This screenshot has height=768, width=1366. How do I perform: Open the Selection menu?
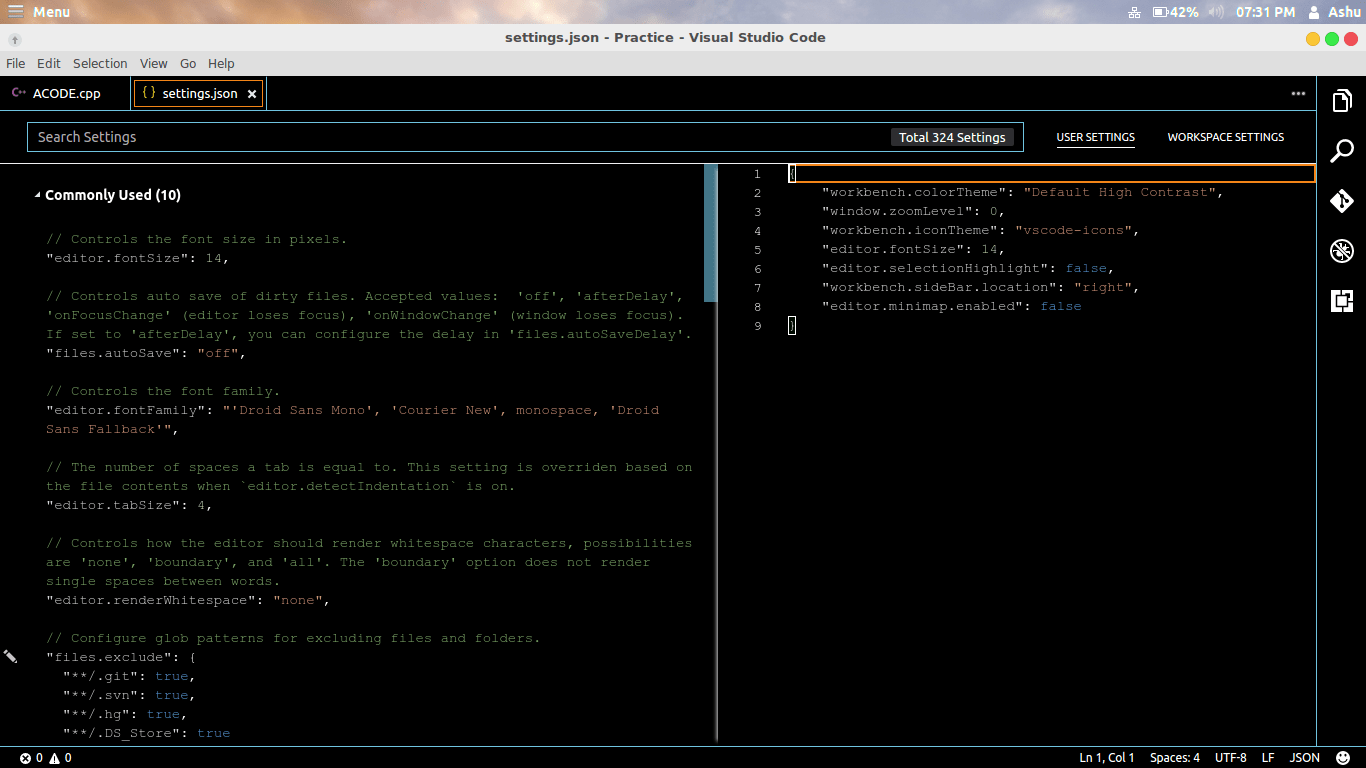click(x=100, y=63)
